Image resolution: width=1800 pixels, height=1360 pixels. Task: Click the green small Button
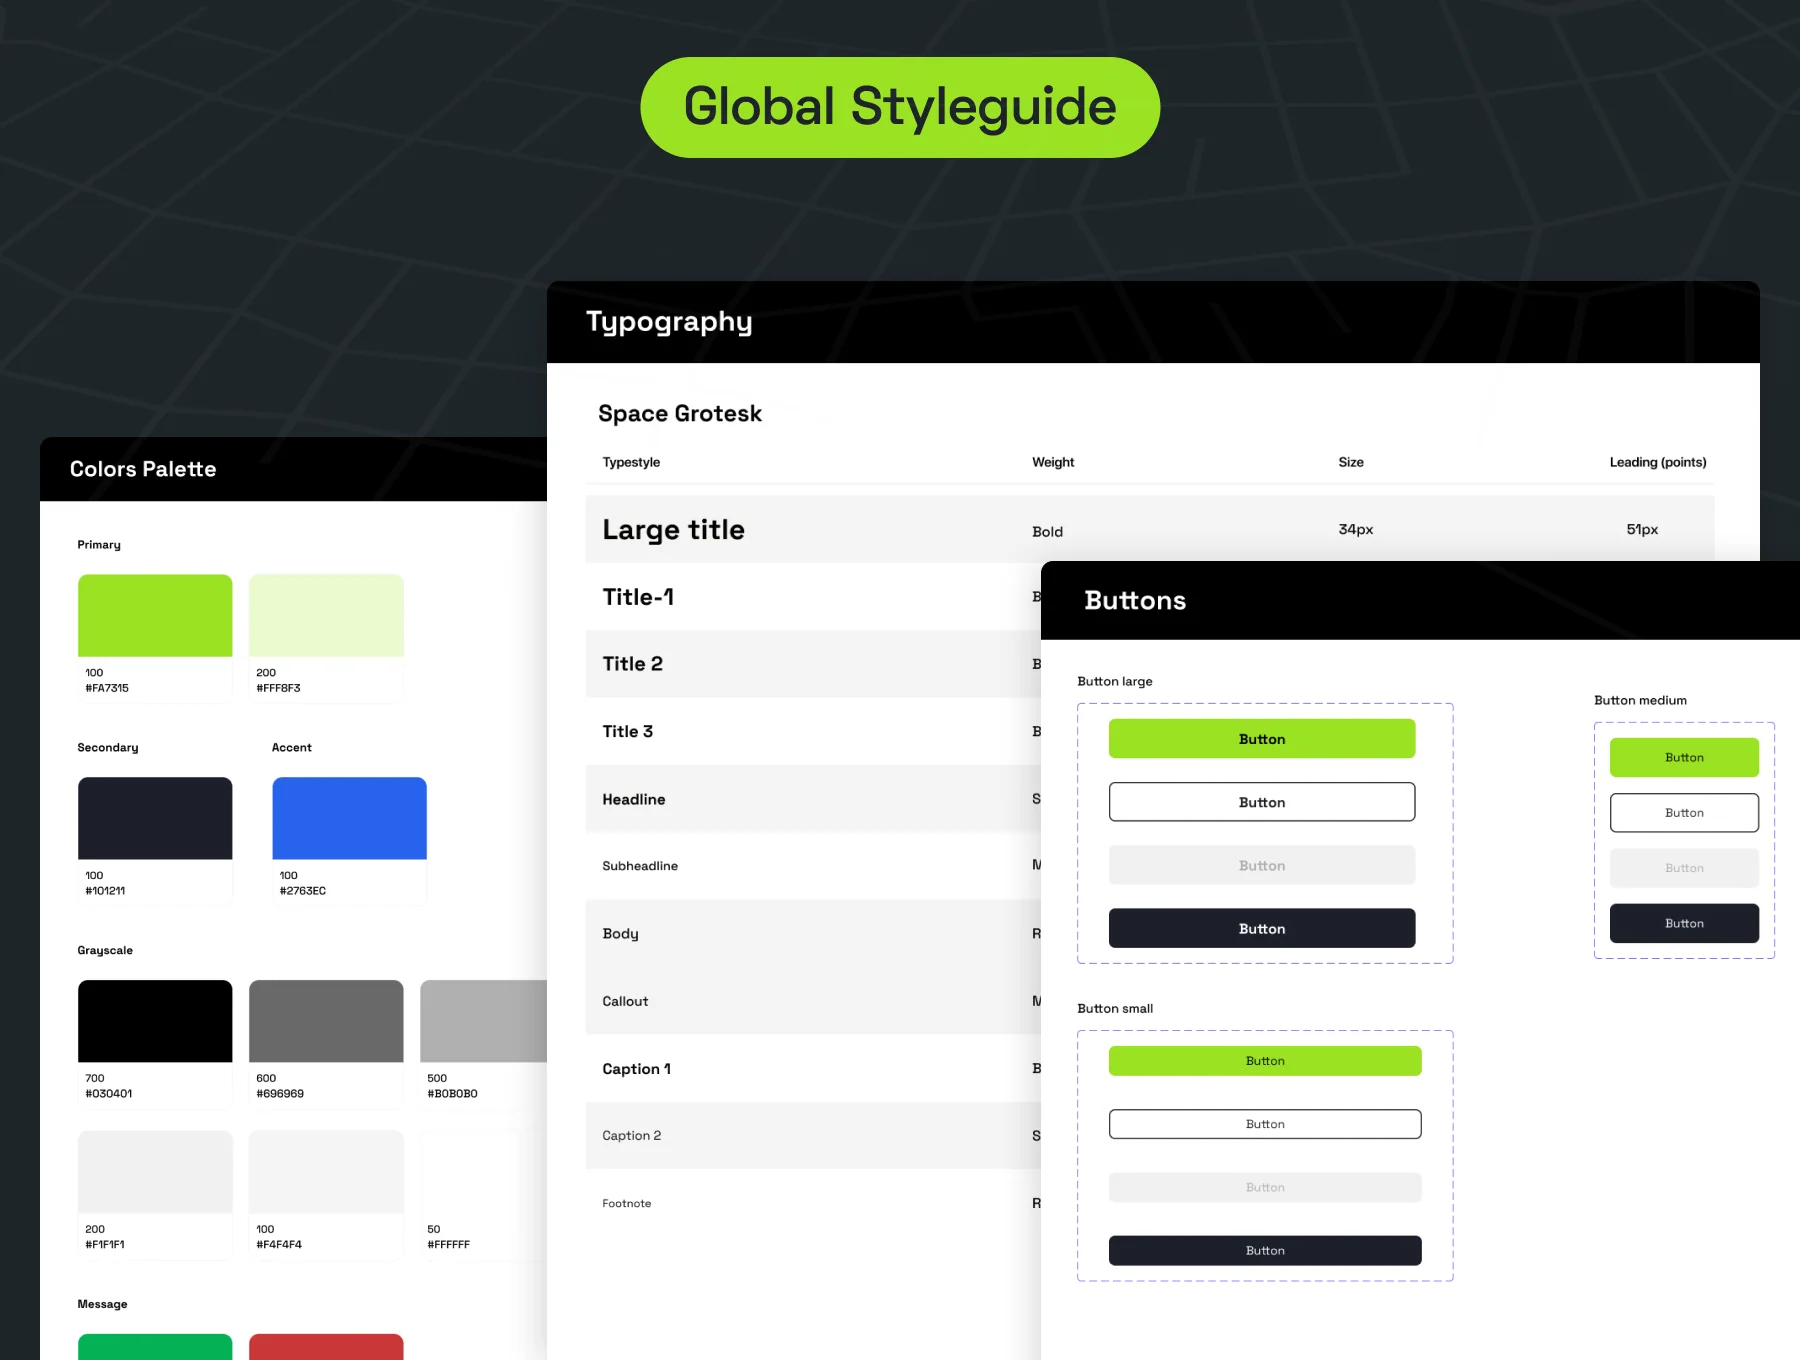pos(1265,1061)
